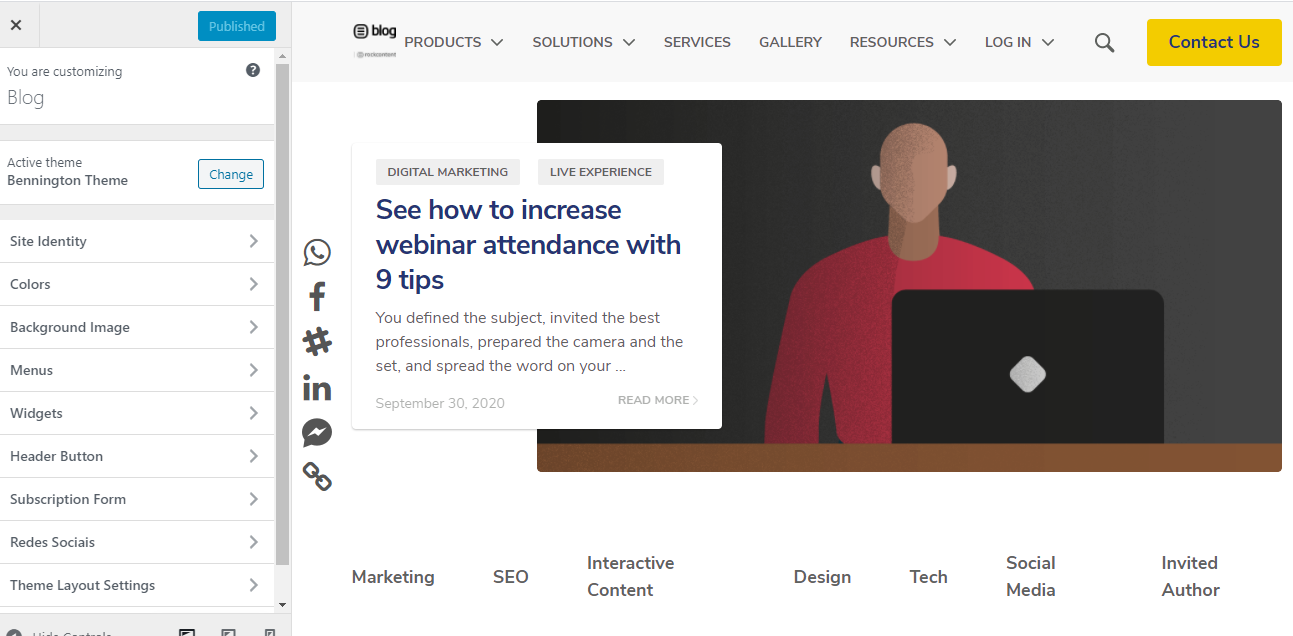
Task: Expand the Site Identity section
Action: click(x=137, y=241)
